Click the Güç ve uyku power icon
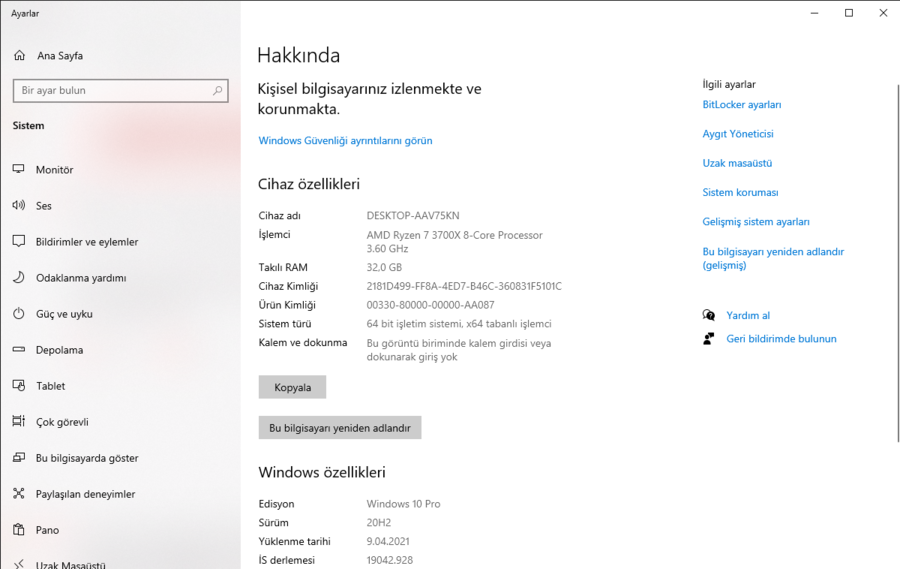Screen dimensions: 900x569 coord(18,314)
